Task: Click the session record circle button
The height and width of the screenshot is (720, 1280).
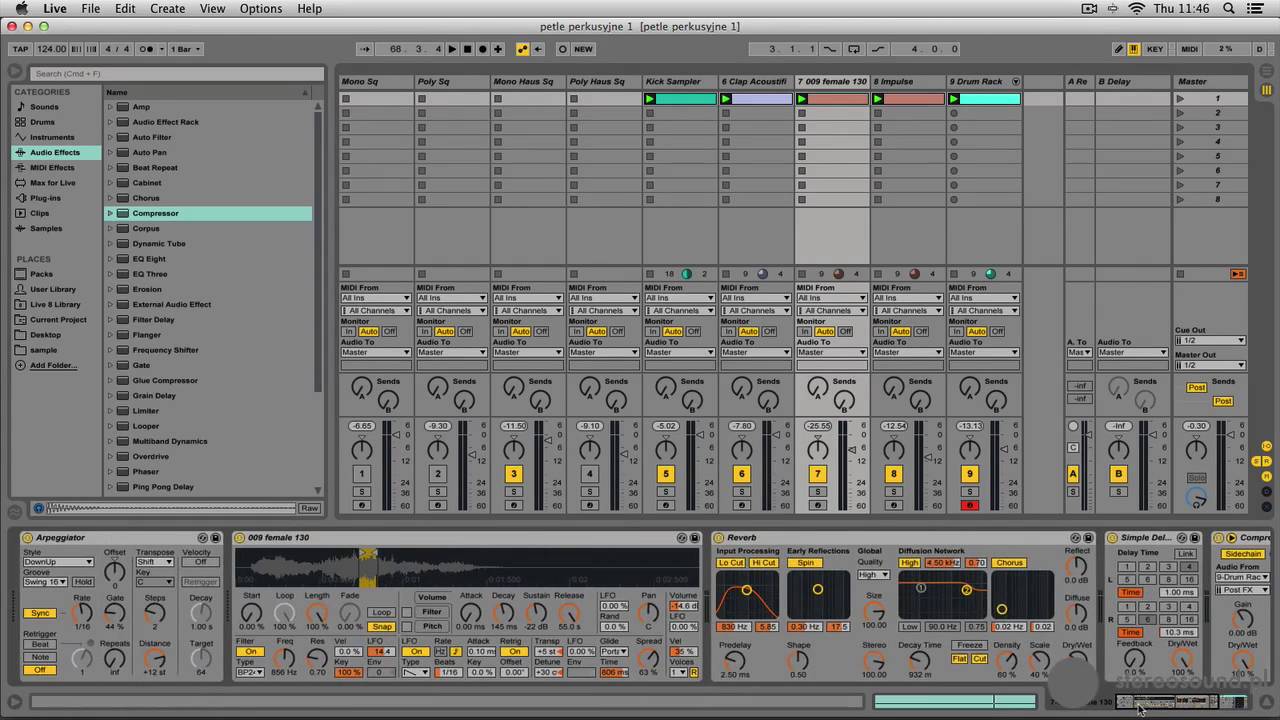Action: (562, 49)
